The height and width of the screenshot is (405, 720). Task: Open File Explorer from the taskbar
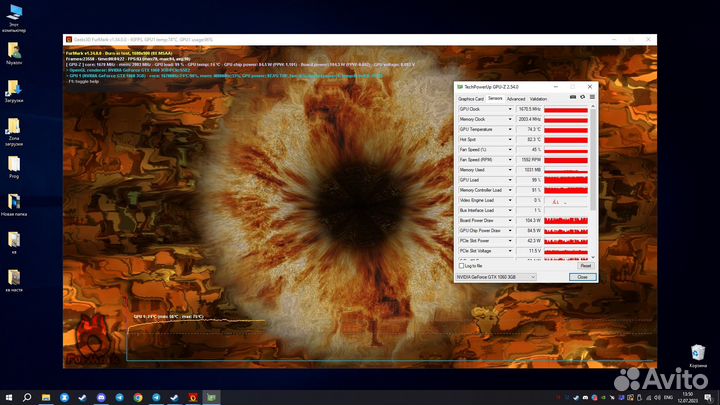[x=46, y=397]
